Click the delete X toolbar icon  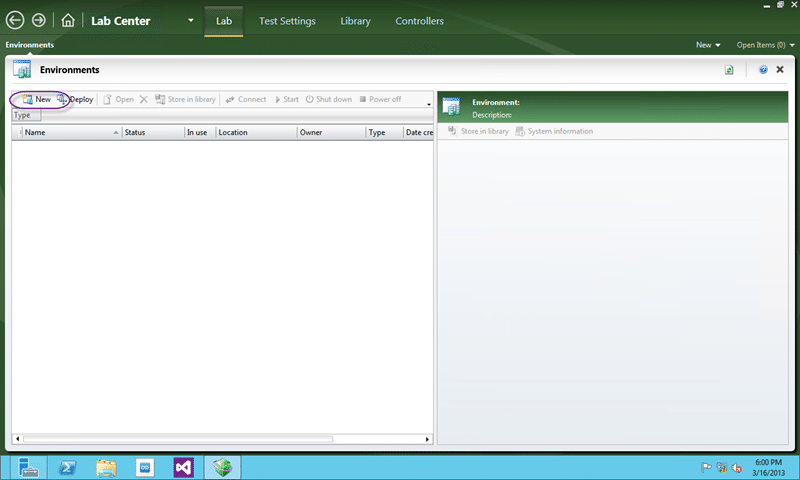pos(144,99)
